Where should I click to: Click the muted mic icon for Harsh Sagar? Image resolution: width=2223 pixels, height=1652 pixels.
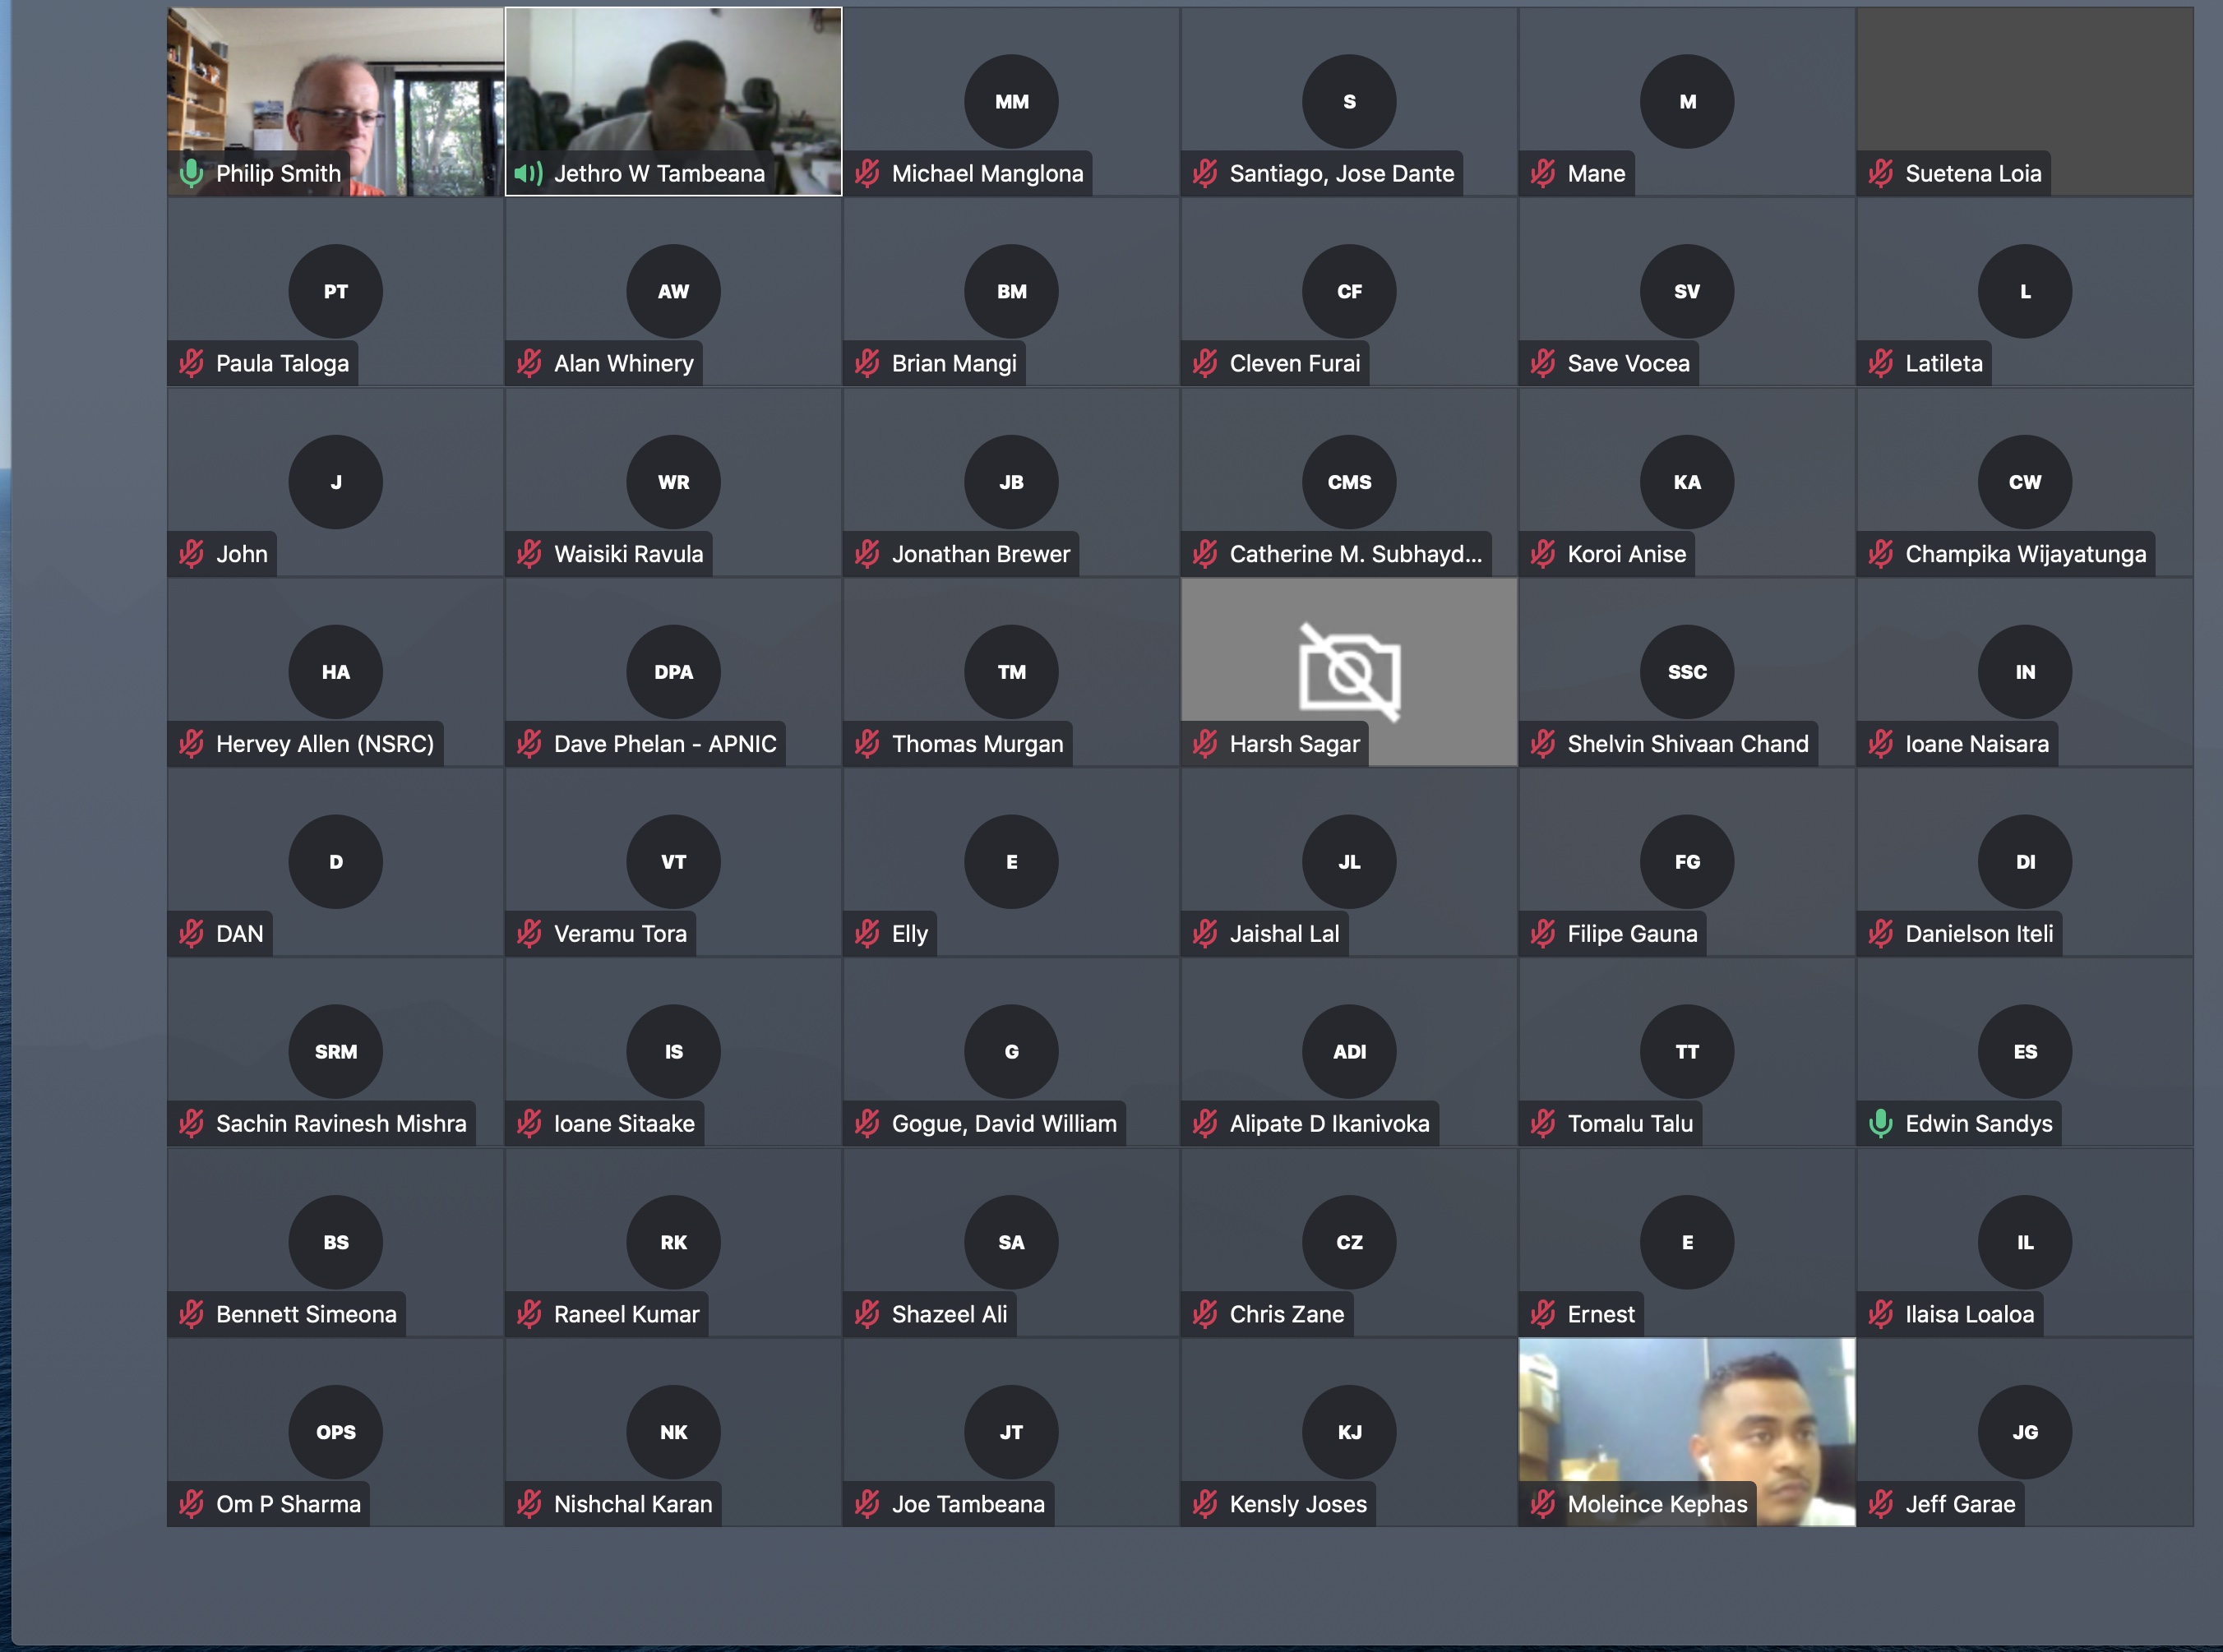pos(1205,743)
